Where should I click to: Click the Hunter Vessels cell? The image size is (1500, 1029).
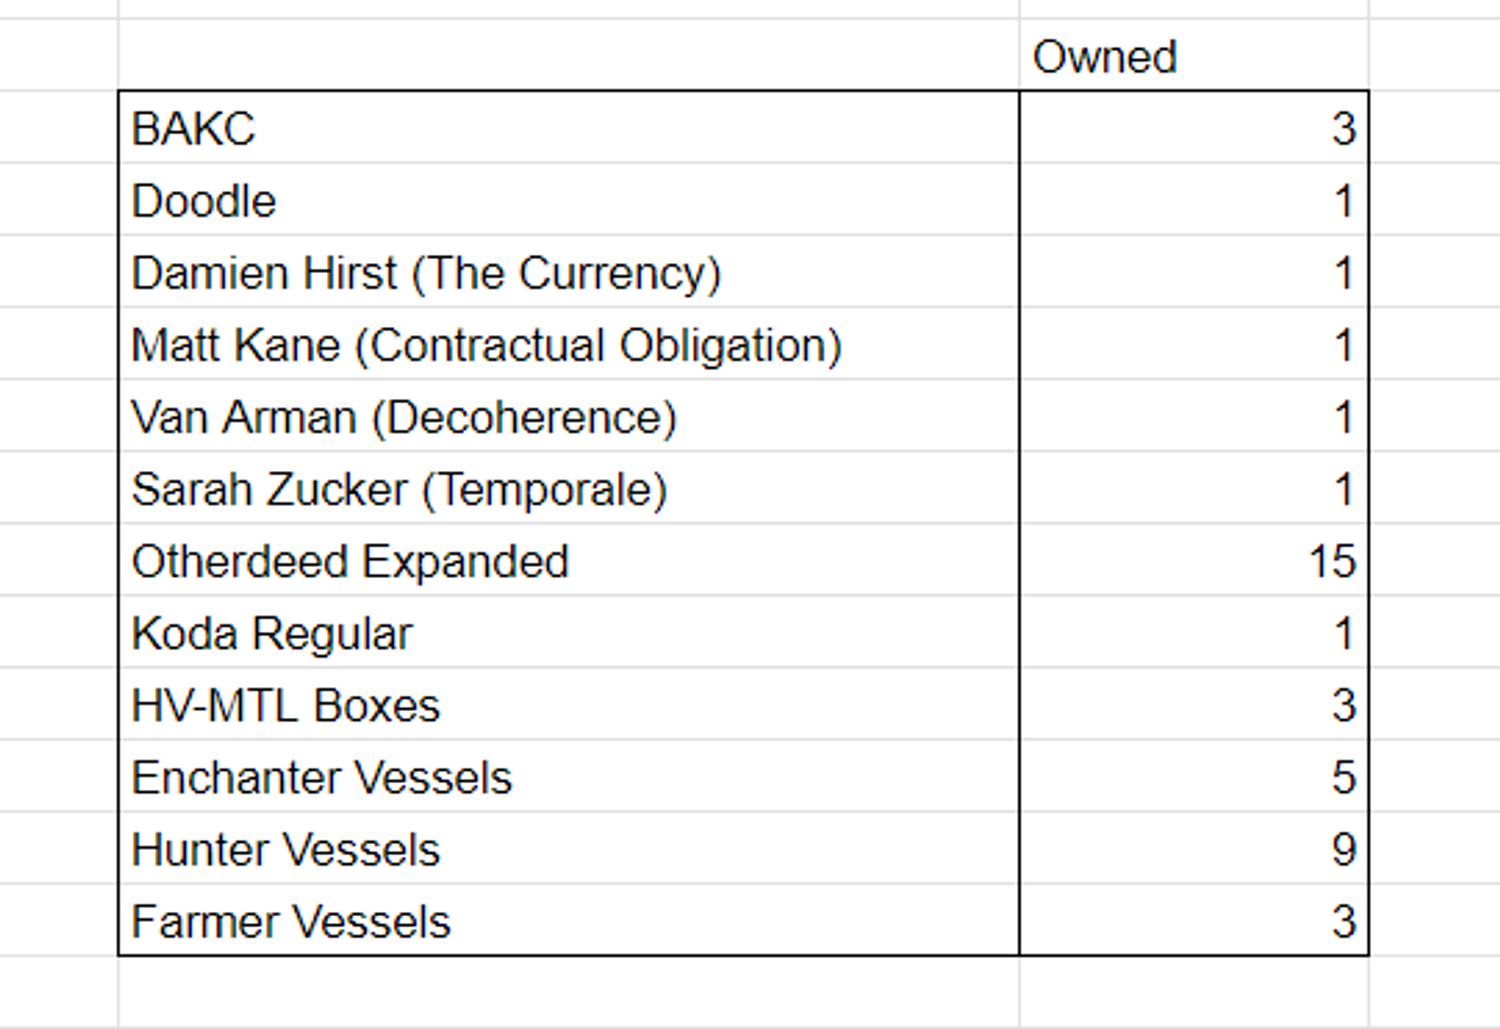coord(286,849)
